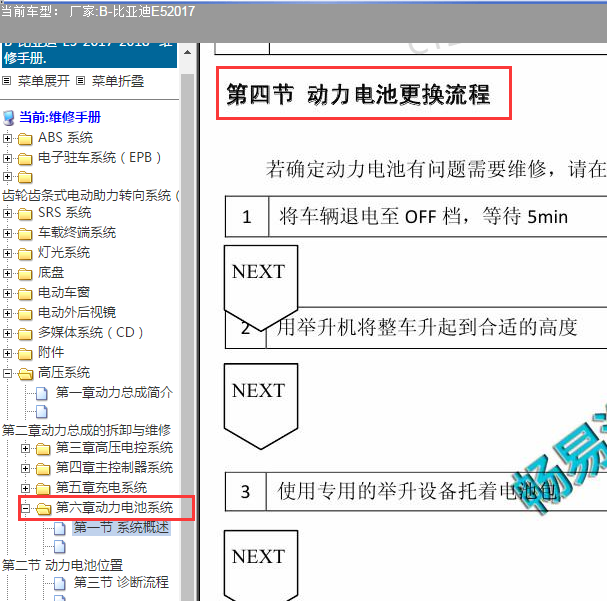
Task: Expand the 电子驻车系统 (EPB) node
Action: pyautogui.click(x=7, y=158)
